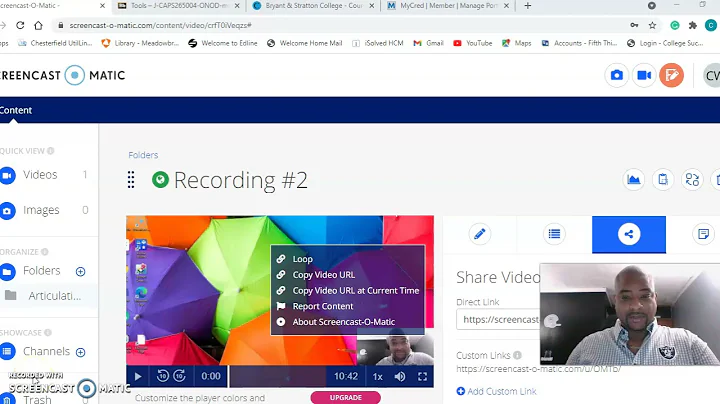Mute the video player volume
This screenshot has width=720, height=404.
(400, 376)
